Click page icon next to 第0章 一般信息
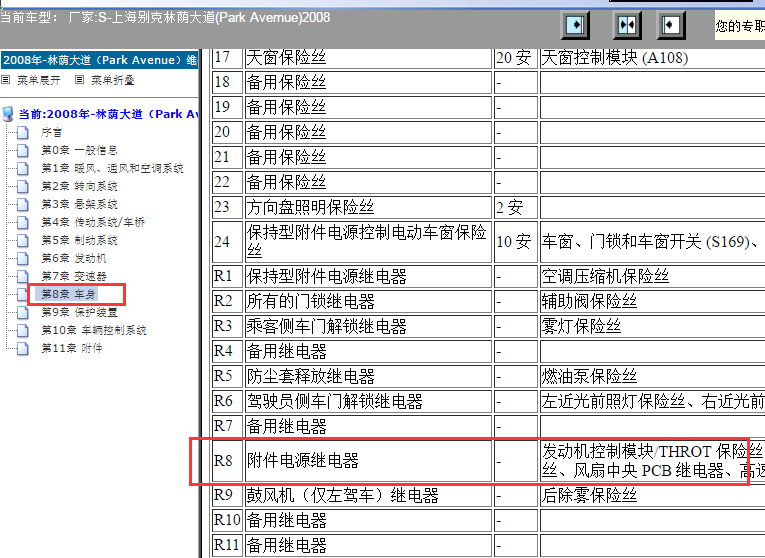 point(22,150)
